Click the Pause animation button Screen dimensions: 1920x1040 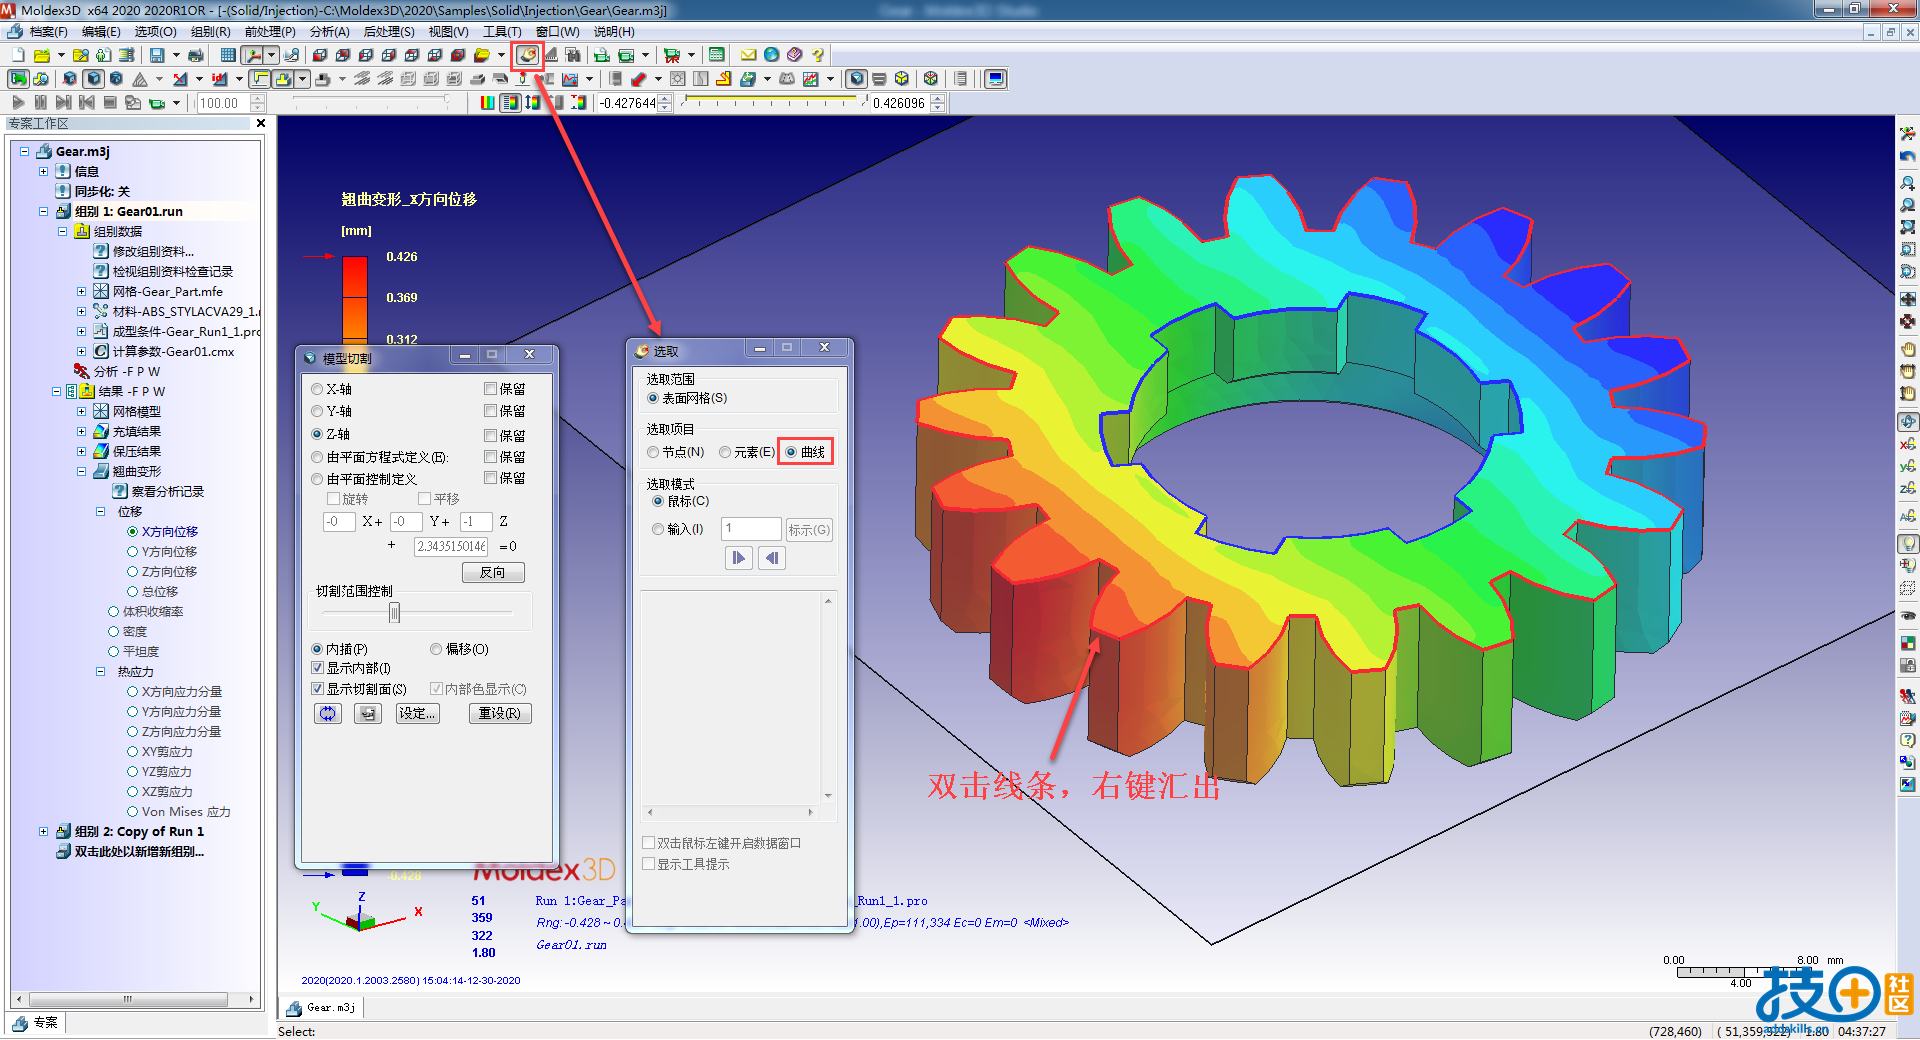41,102
